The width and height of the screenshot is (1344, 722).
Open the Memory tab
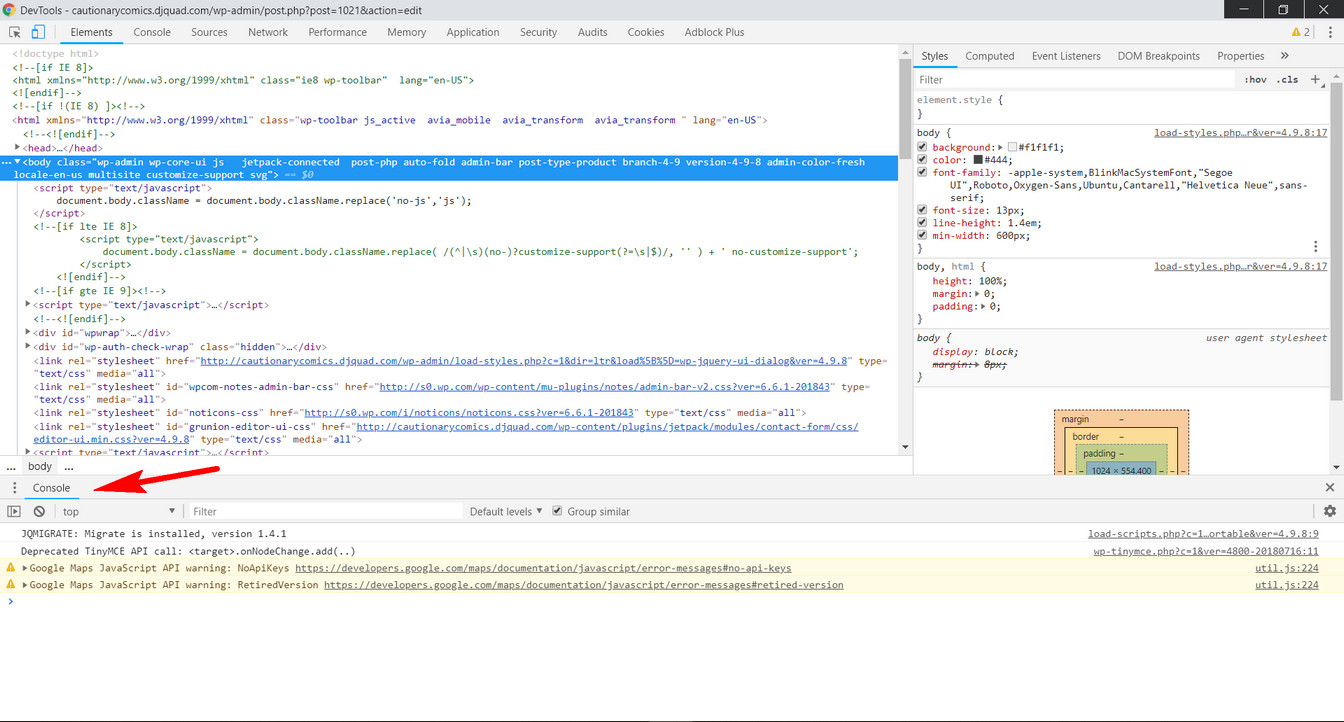pyautogui.click(x=407, y=32)
